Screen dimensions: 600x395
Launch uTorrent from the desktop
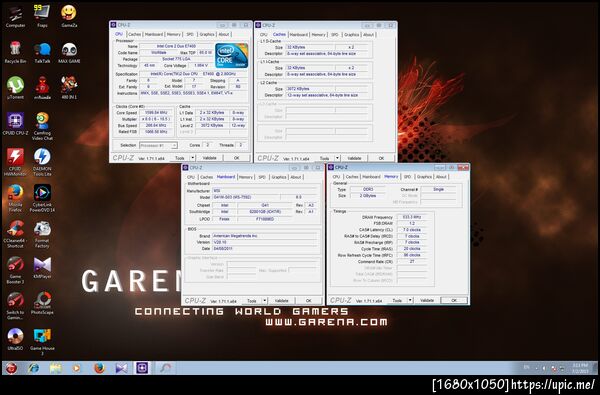[x=15, y=88]
